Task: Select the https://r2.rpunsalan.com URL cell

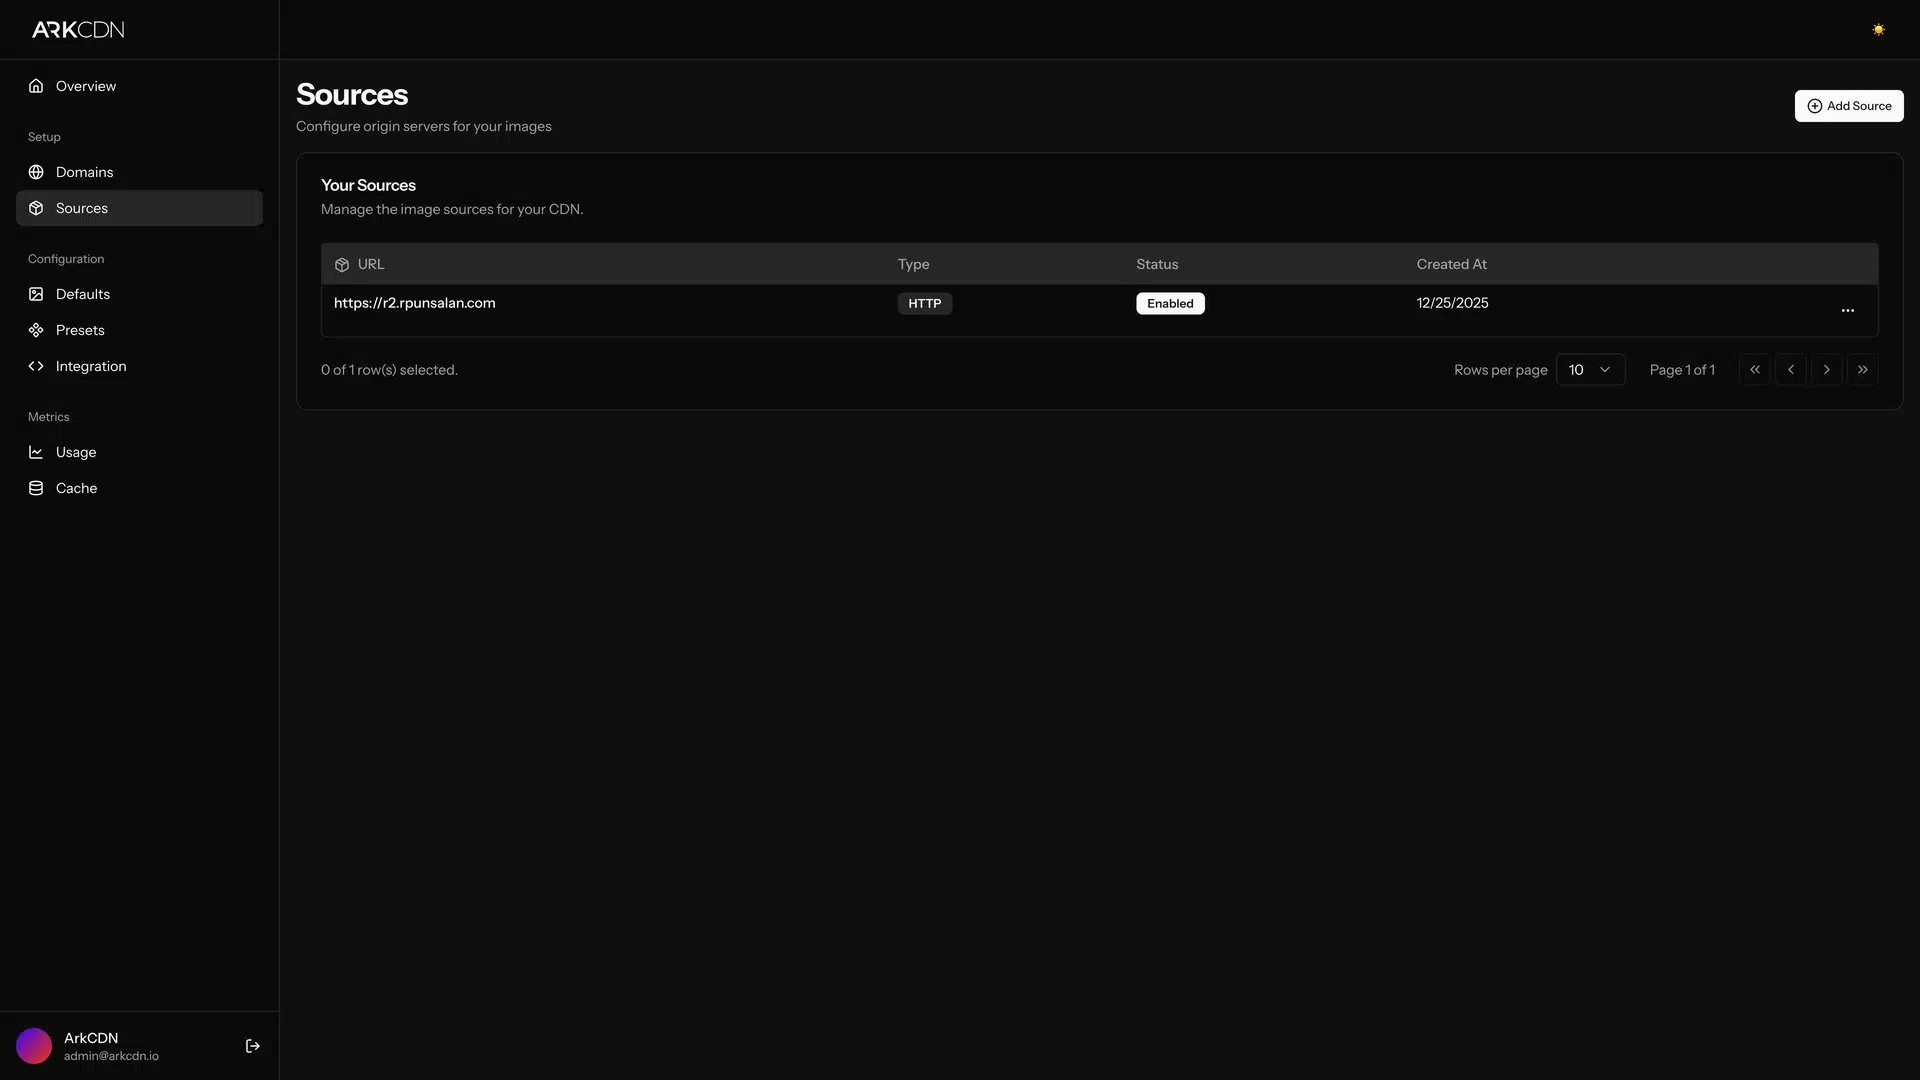Action: pyautogui.click(x=414, y=303)
